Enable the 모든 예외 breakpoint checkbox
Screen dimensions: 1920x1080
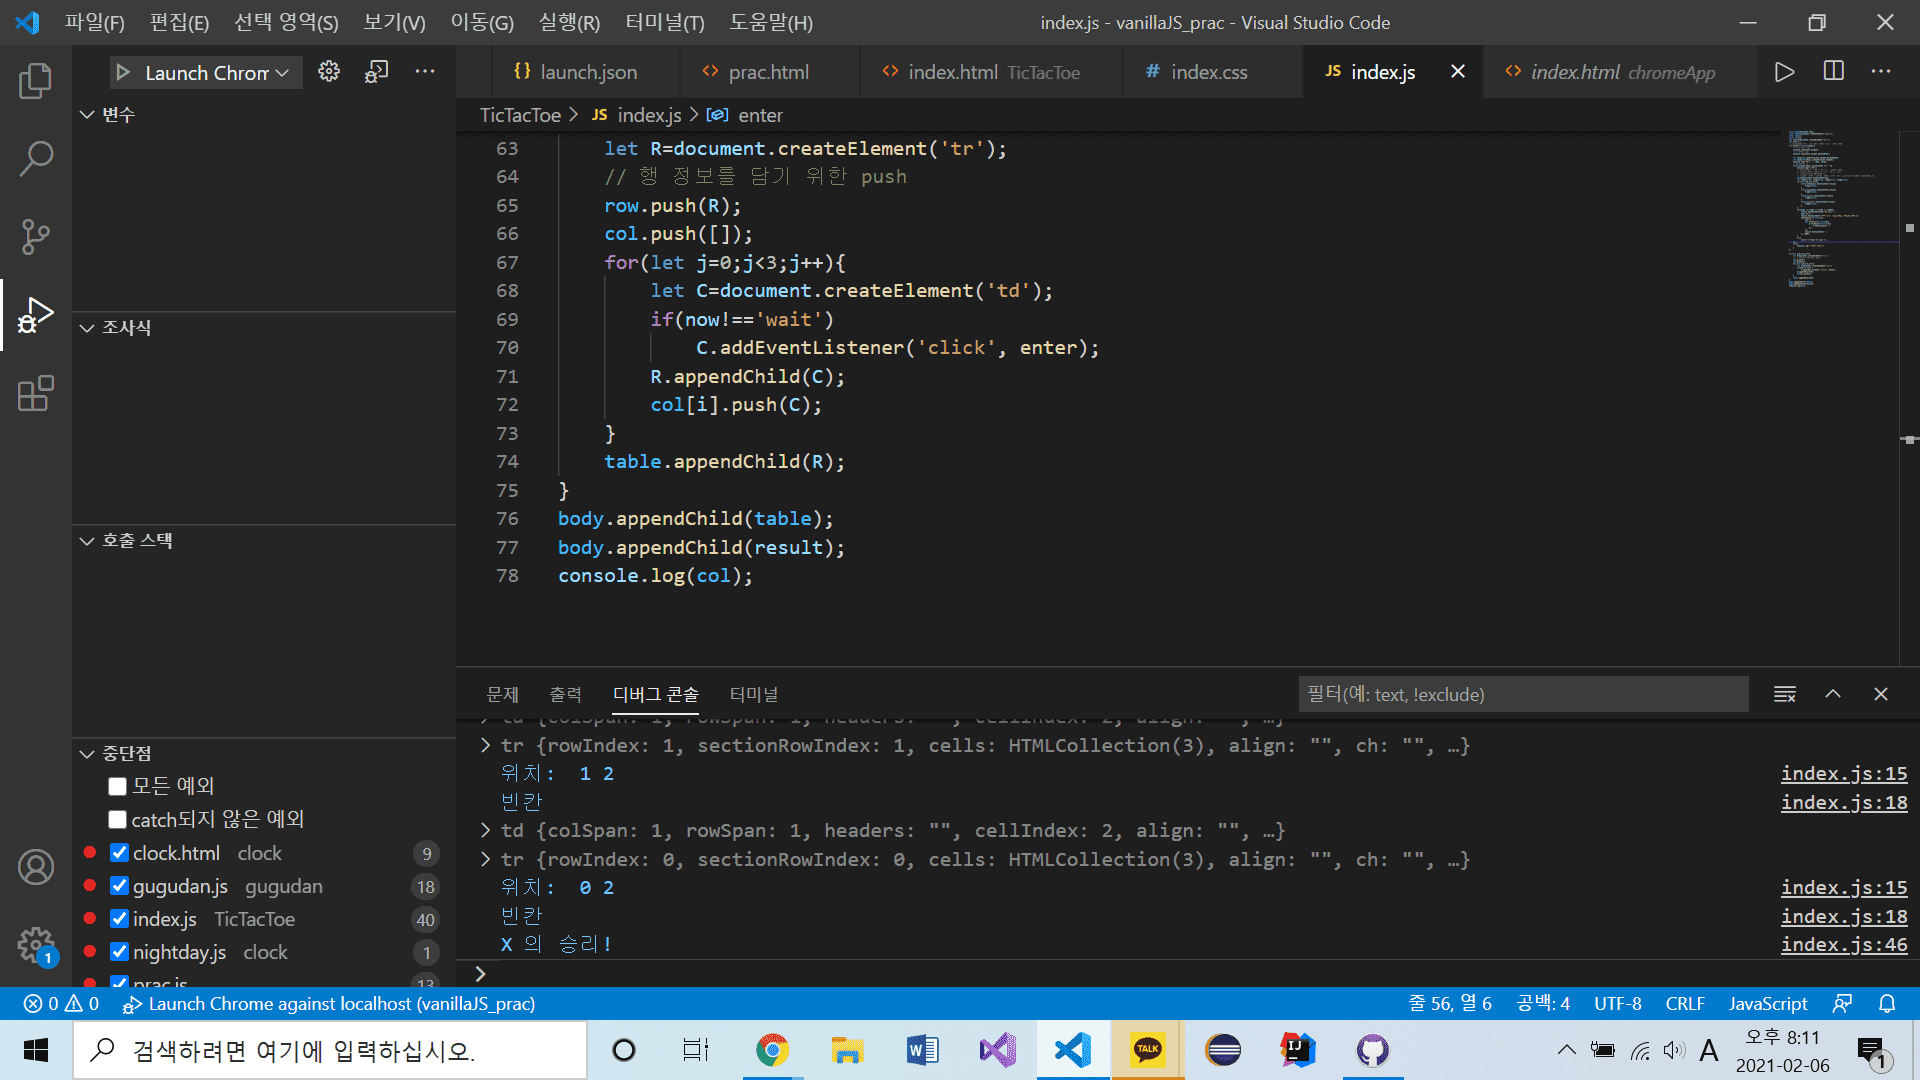coord(118,786)
